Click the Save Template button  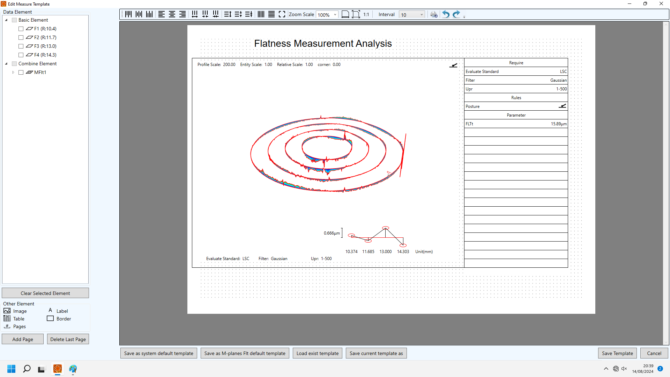pos(617,353)
